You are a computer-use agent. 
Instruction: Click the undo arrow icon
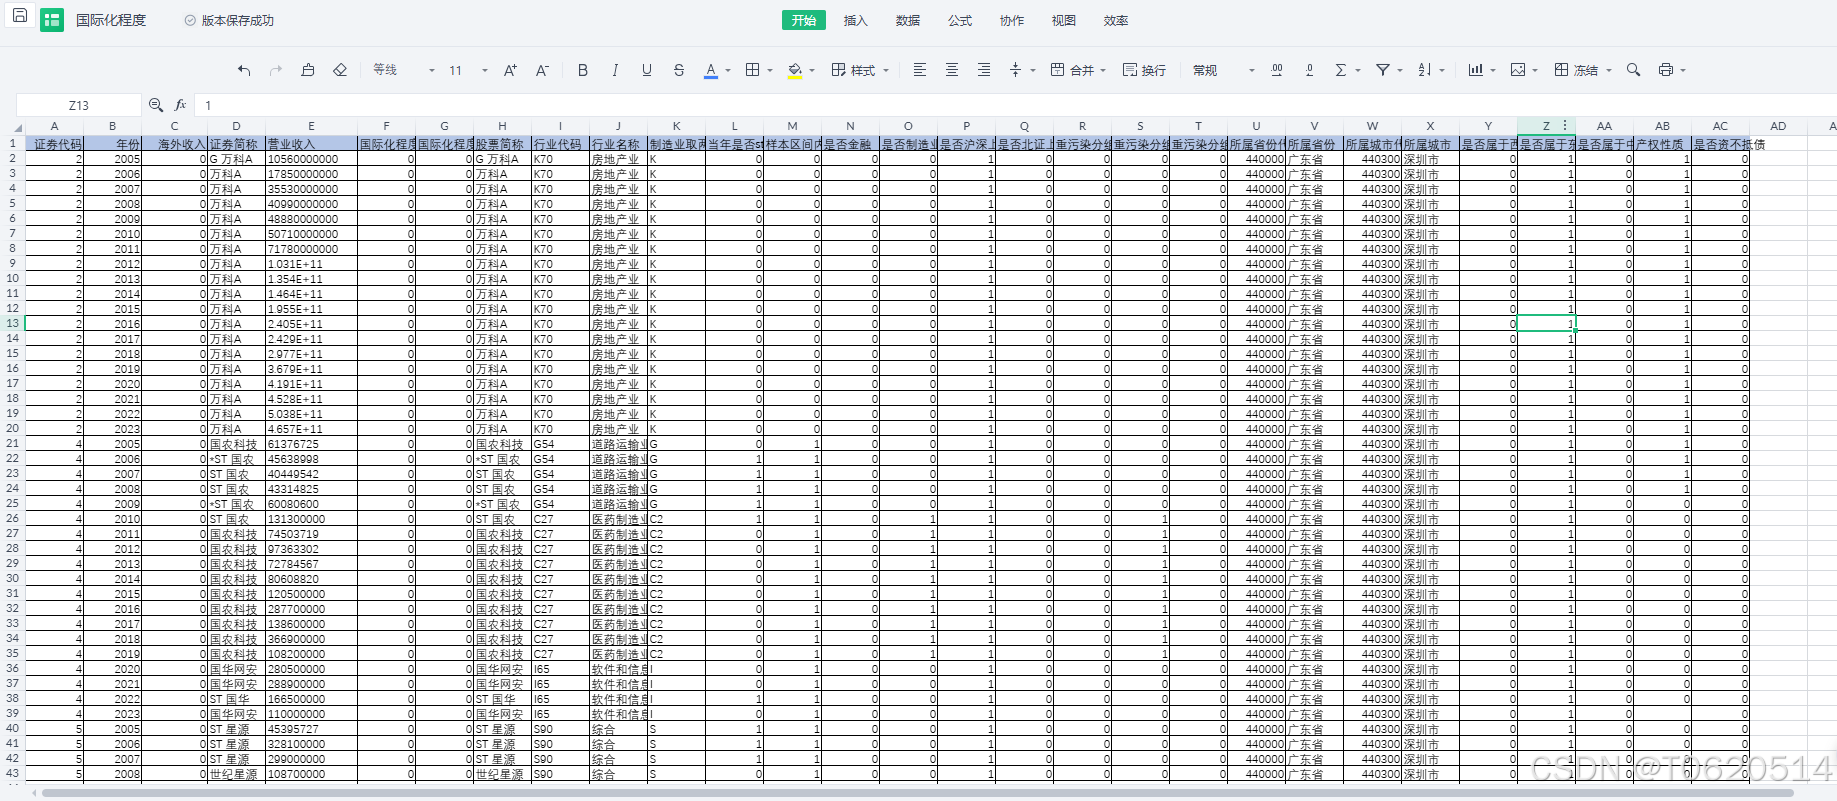tap(244, 70)
